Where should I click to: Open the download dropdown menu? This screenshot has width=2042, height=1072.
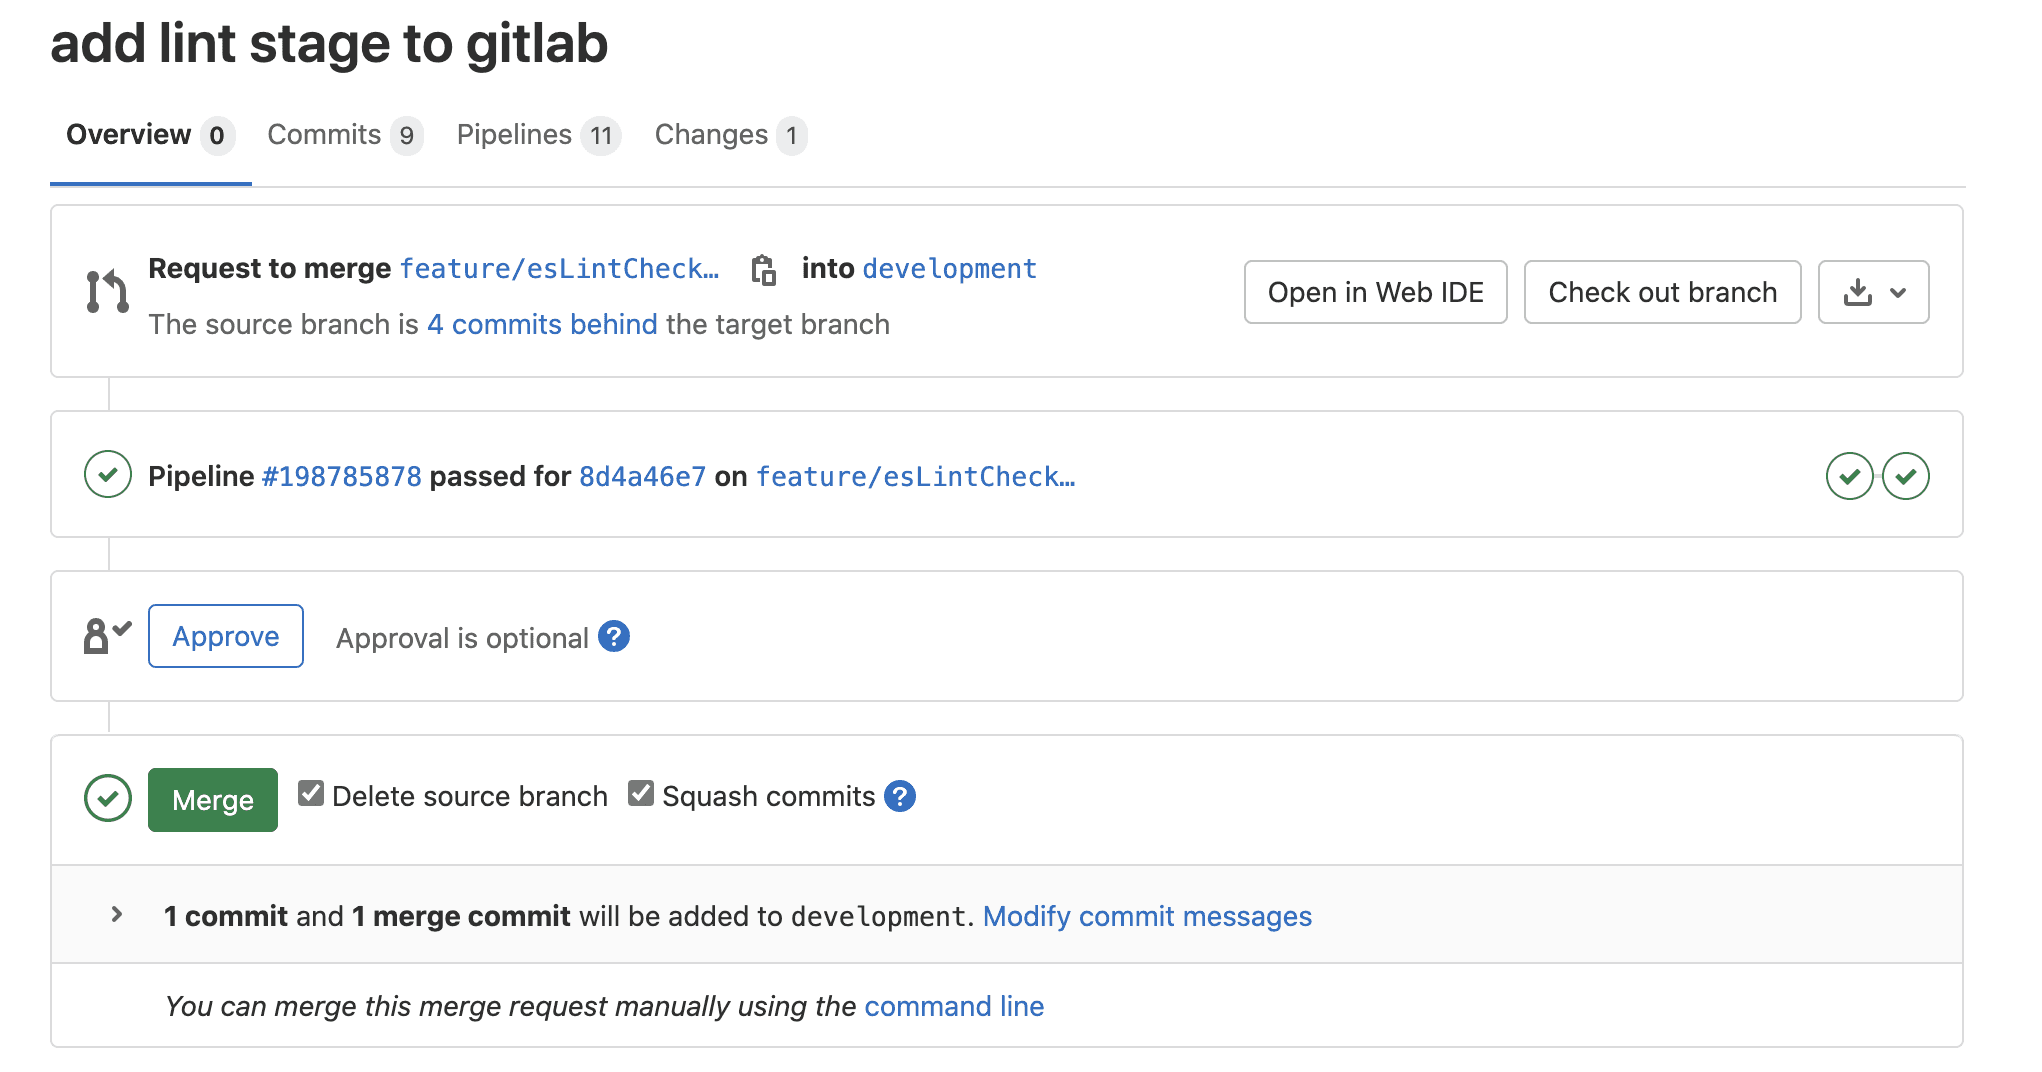tap(1873, 292)
